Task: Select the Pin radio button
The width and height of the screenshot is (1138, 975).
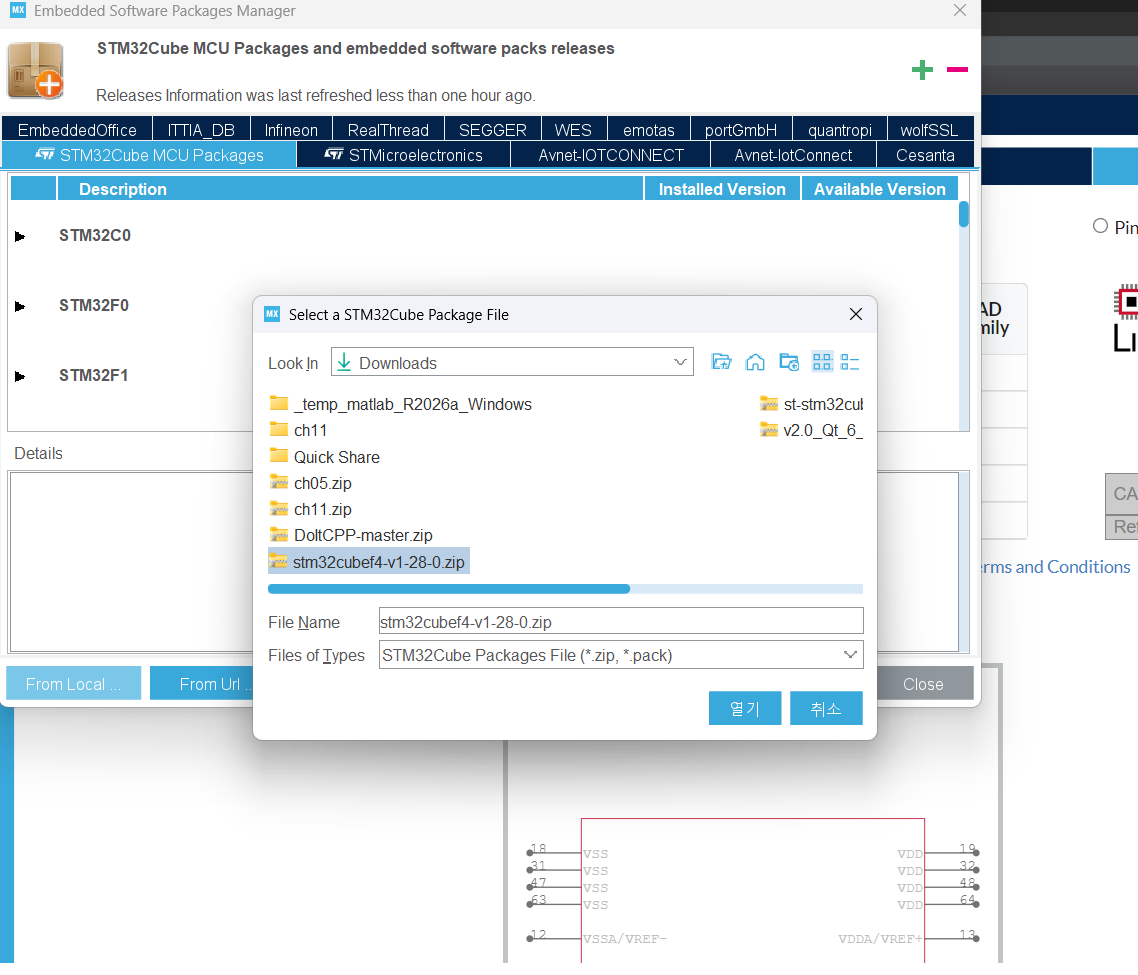Action: [x=1100, y=227]
